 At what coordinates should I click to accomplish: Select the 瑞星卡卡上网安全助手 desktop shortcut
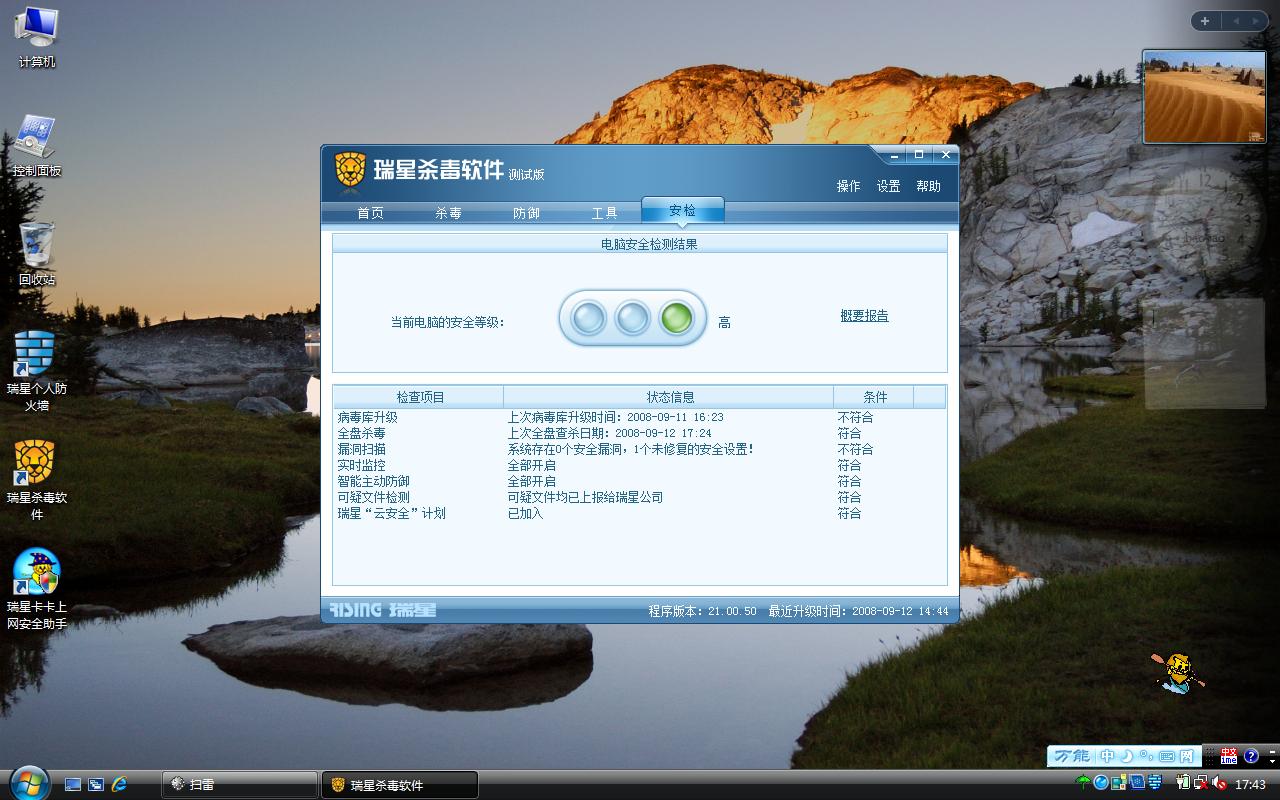37,588
